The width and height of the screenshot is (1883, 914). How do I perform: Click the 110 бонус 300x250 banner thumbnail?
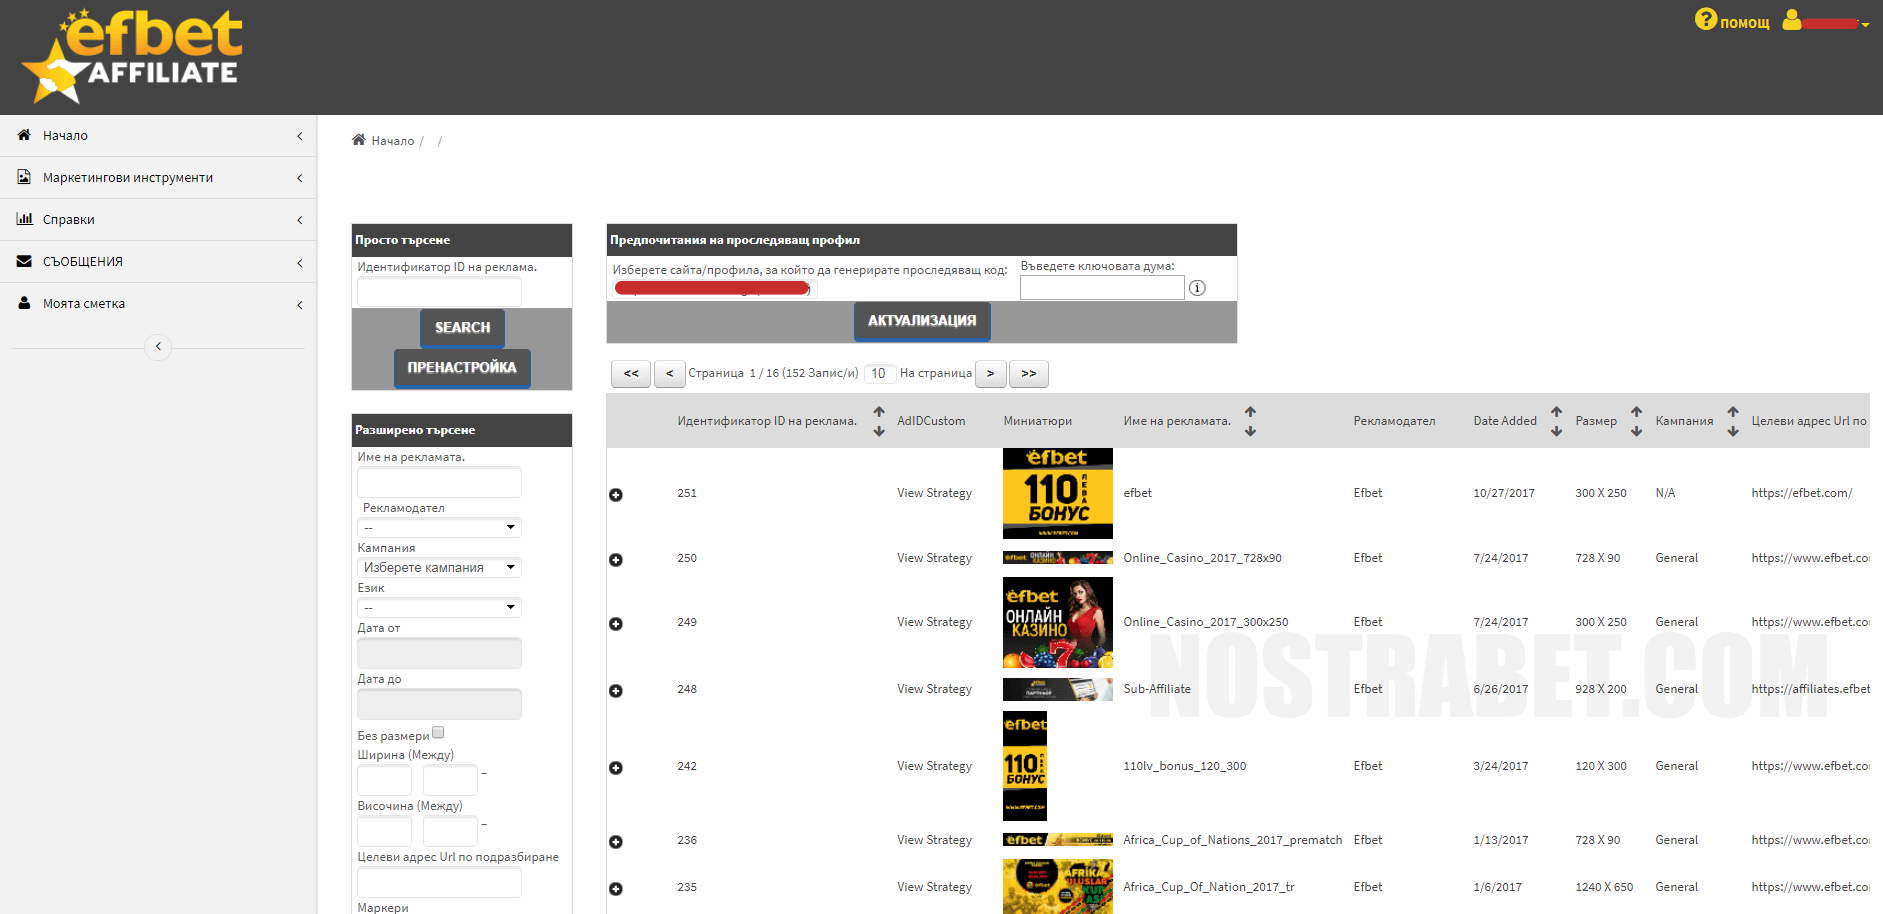pyautogui.click(x=1058, y=493)
